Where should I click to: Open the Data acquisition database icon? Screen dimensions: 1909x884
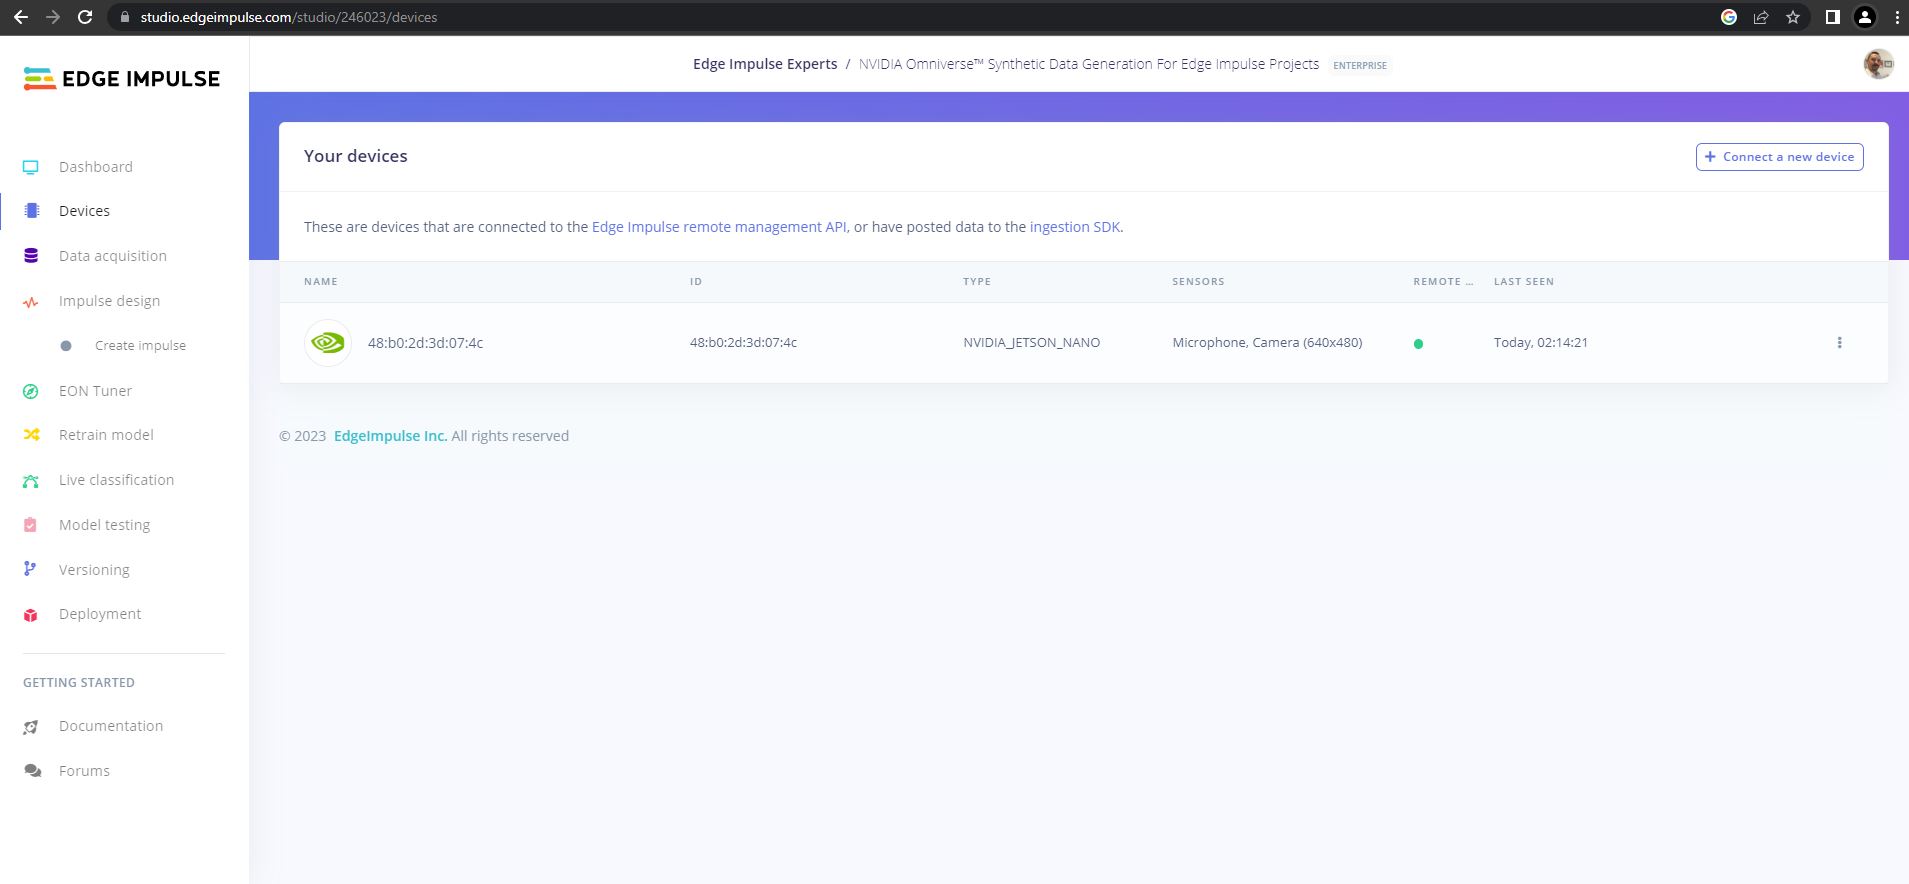point(31,256)
